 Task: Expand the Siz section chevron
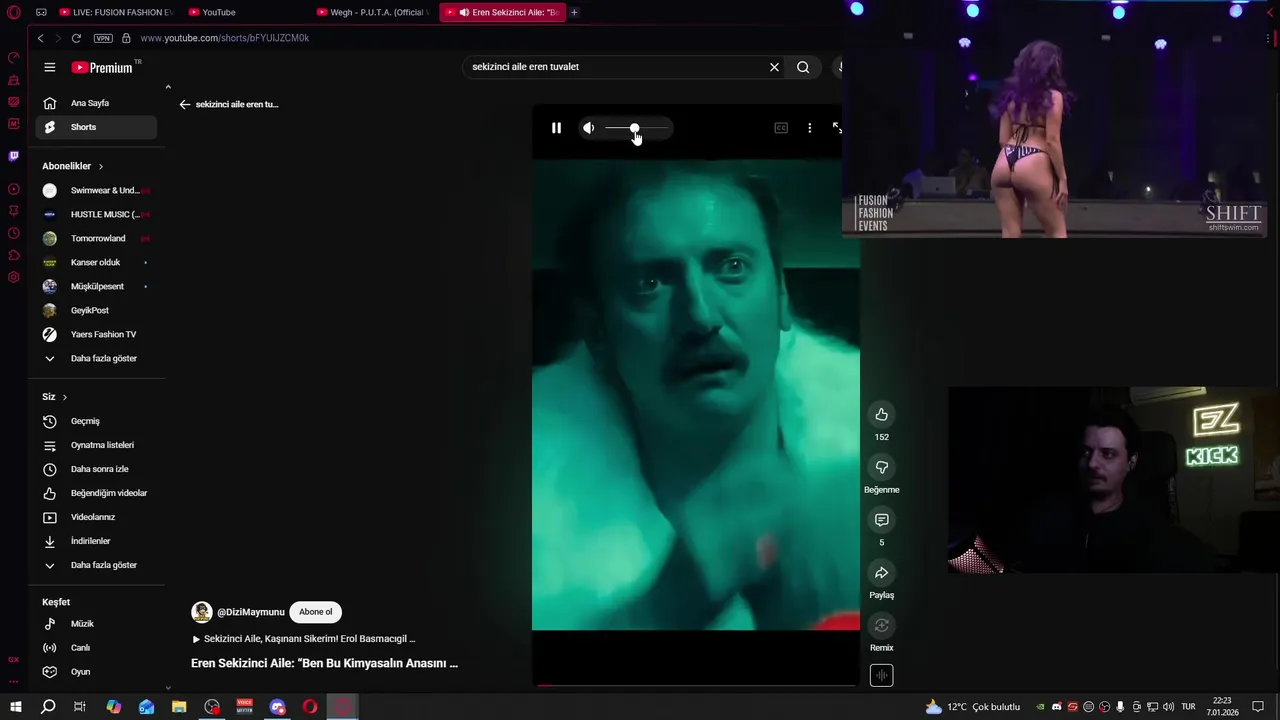pyautogui.click(x=65, y=397)
